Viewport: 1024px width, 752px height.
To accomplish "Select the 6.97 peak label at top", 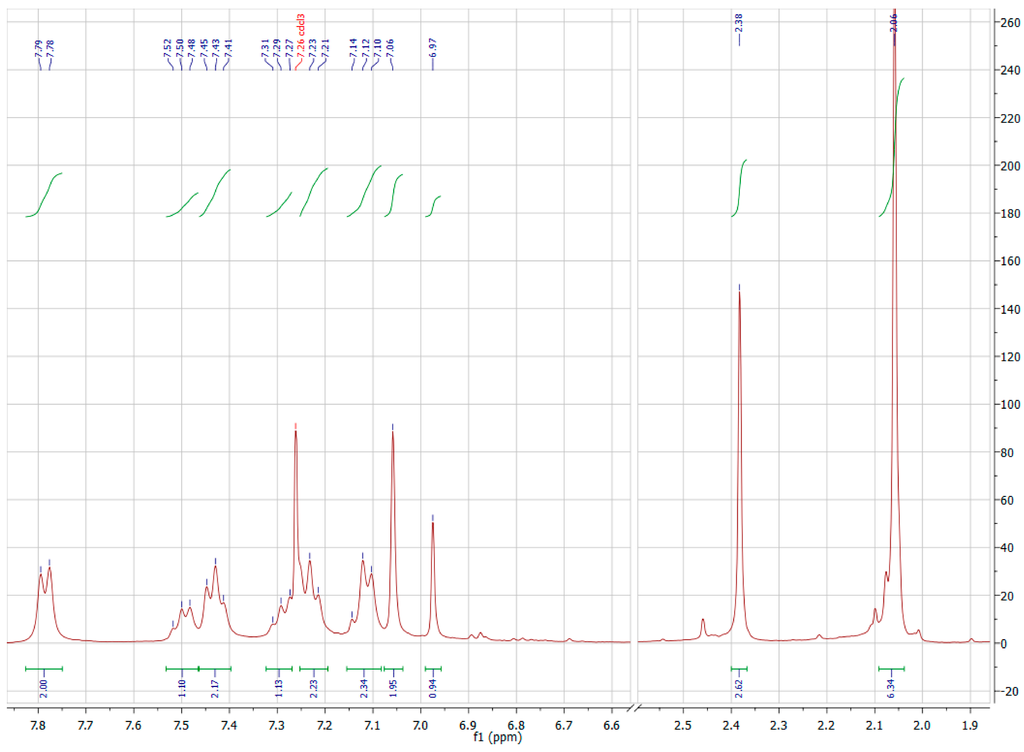I will point(433,47).
